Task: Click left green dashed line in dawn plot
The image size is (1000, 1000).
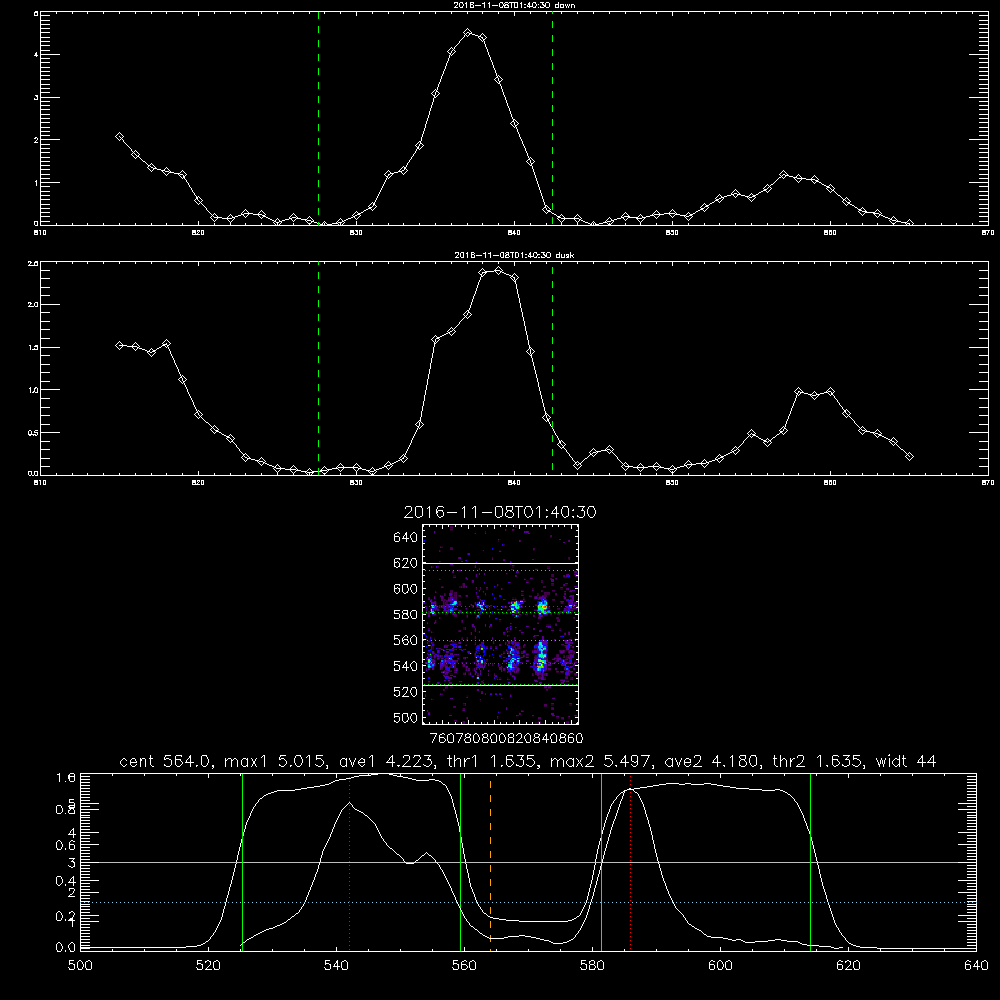Action: point(319,119)
